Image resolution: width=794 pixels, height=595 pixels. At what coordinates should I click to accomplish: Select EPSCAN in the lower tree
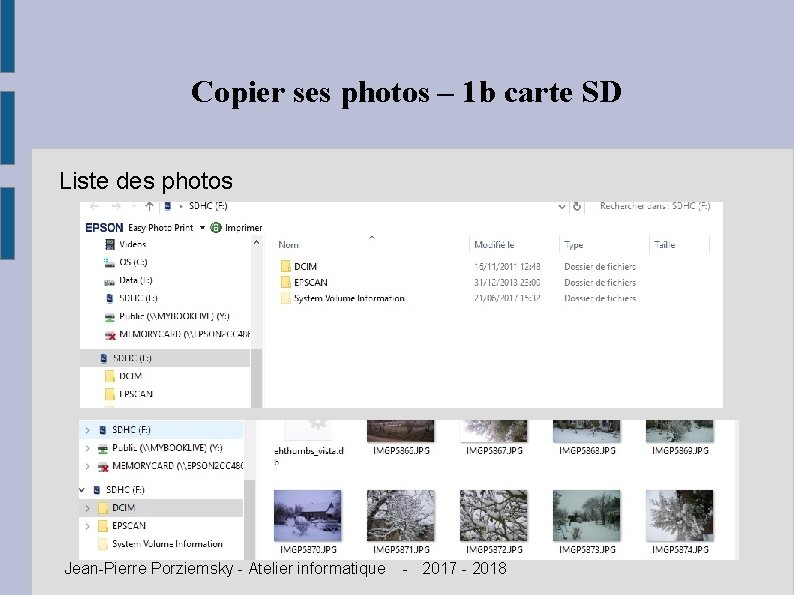(x=129, y=526)
